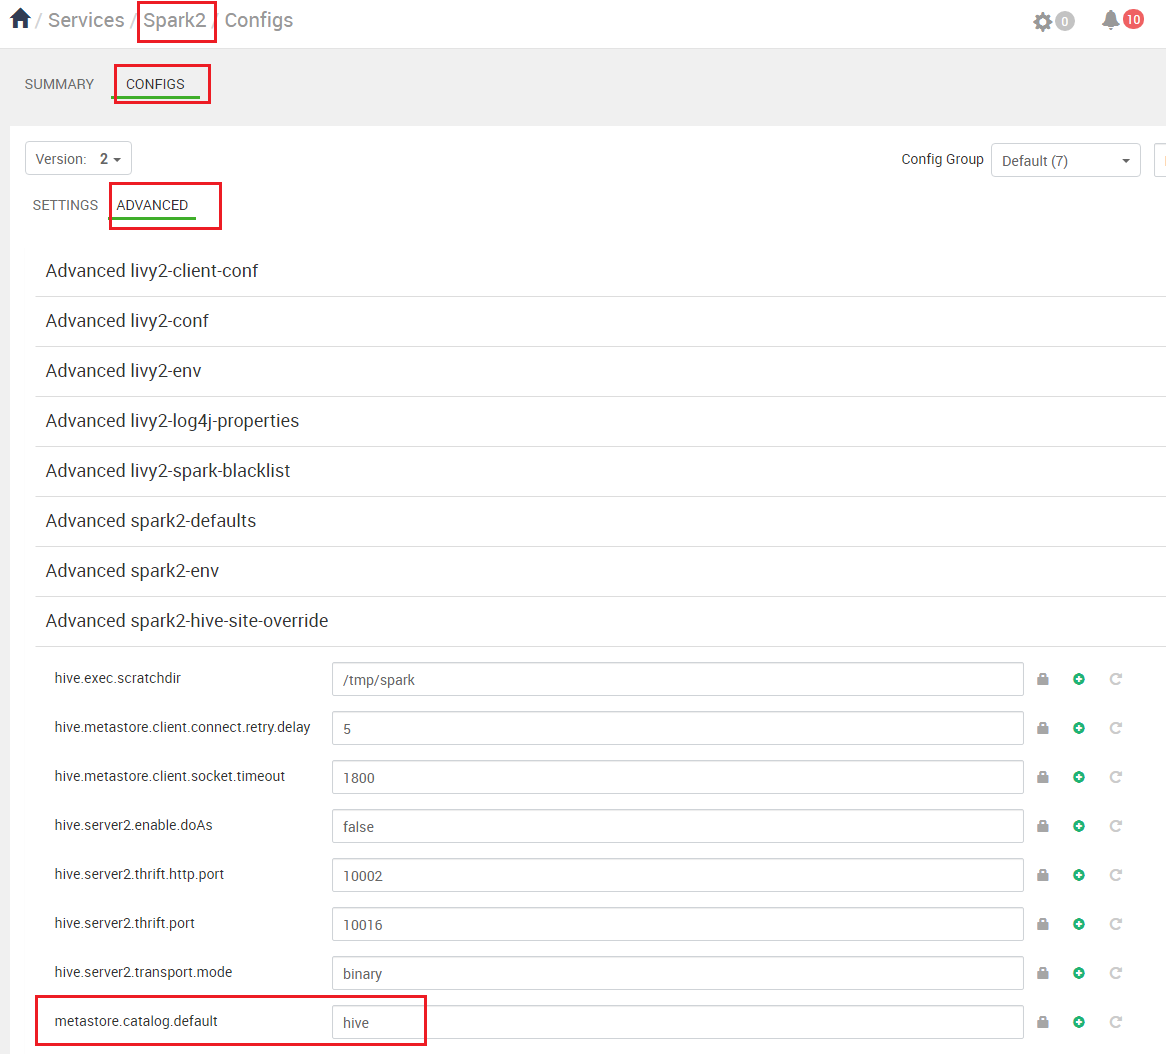Screen dimensions: 1166x1054
Task: Open the Config Group Default (7) dropdown
Action: click(x=1066, y=161)
